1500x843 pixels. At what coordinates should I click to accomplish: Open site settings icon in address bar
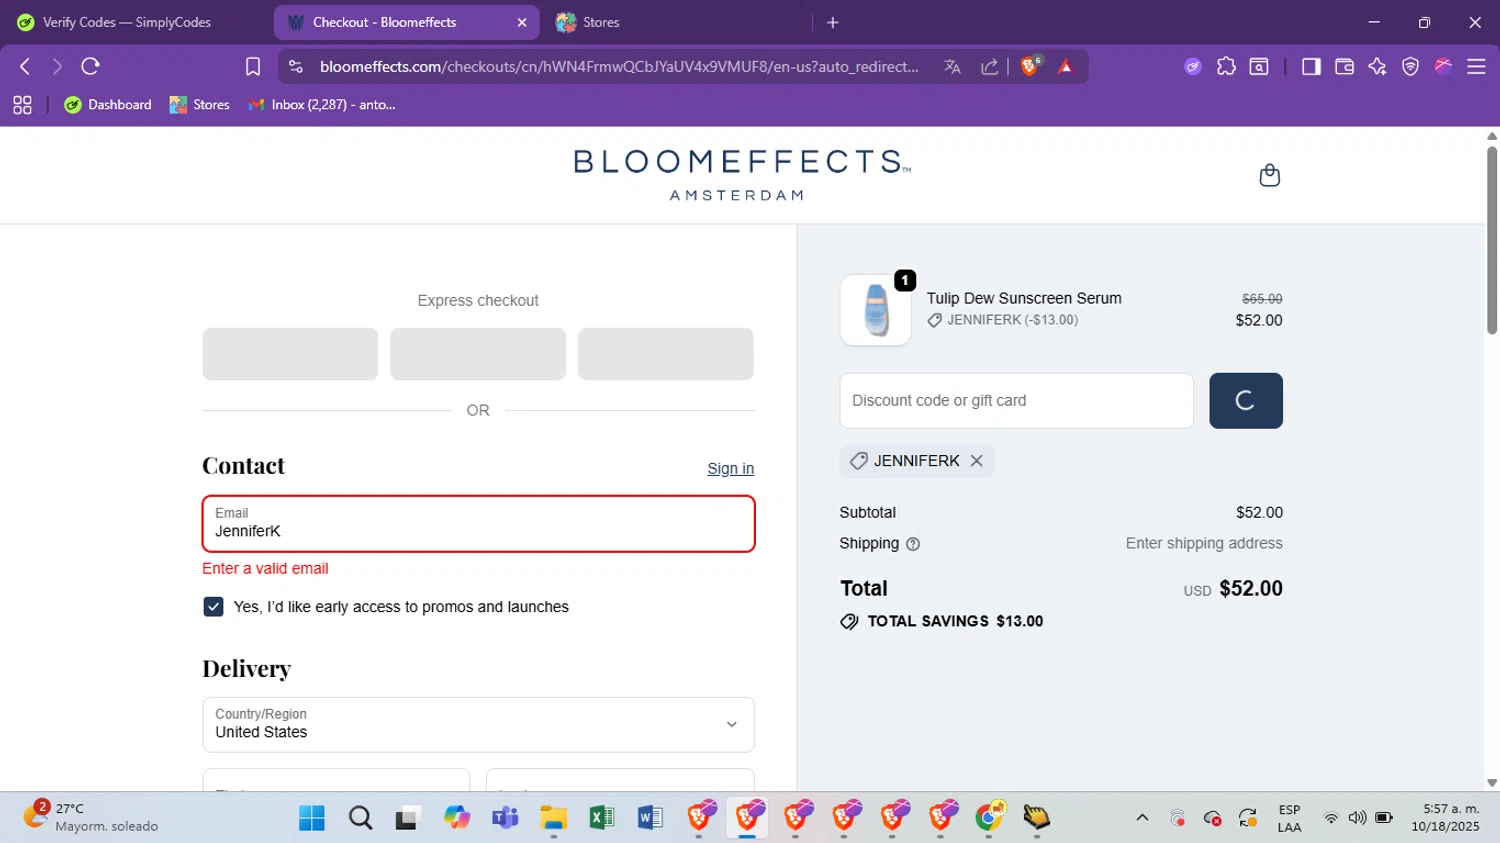pyautogui.click(x=295, y=66)
